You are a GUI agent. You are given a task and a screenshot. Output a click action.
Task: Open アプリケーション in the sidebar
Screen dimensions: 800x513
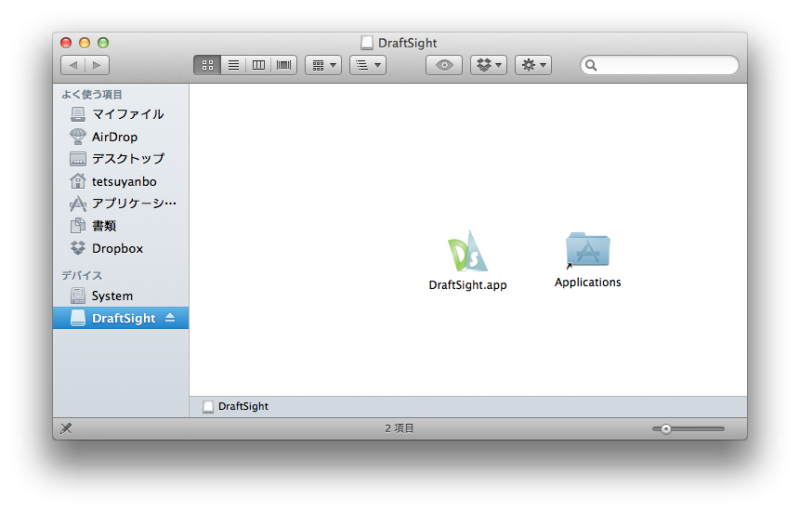click(121, 204)
